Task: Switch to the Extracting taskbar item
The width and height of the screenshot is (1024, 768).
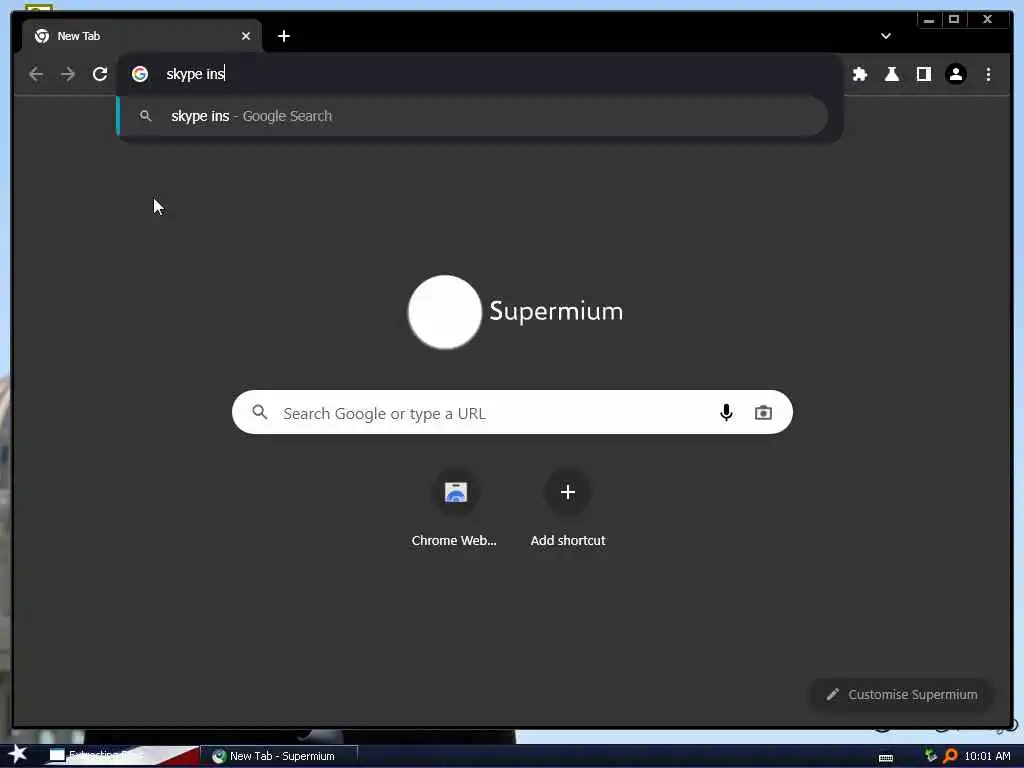Action: coord(124,756)
